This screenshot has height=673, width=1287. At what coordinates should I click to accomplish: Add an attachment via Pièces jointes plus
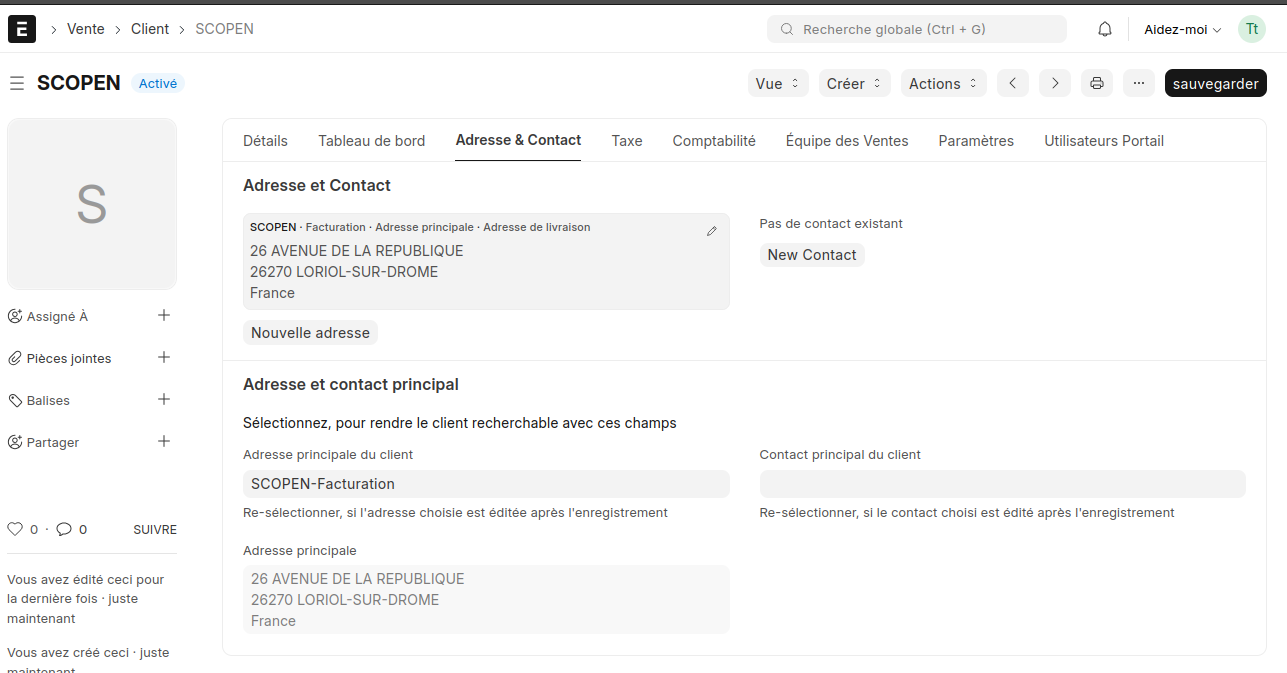[x=165, y=357]
